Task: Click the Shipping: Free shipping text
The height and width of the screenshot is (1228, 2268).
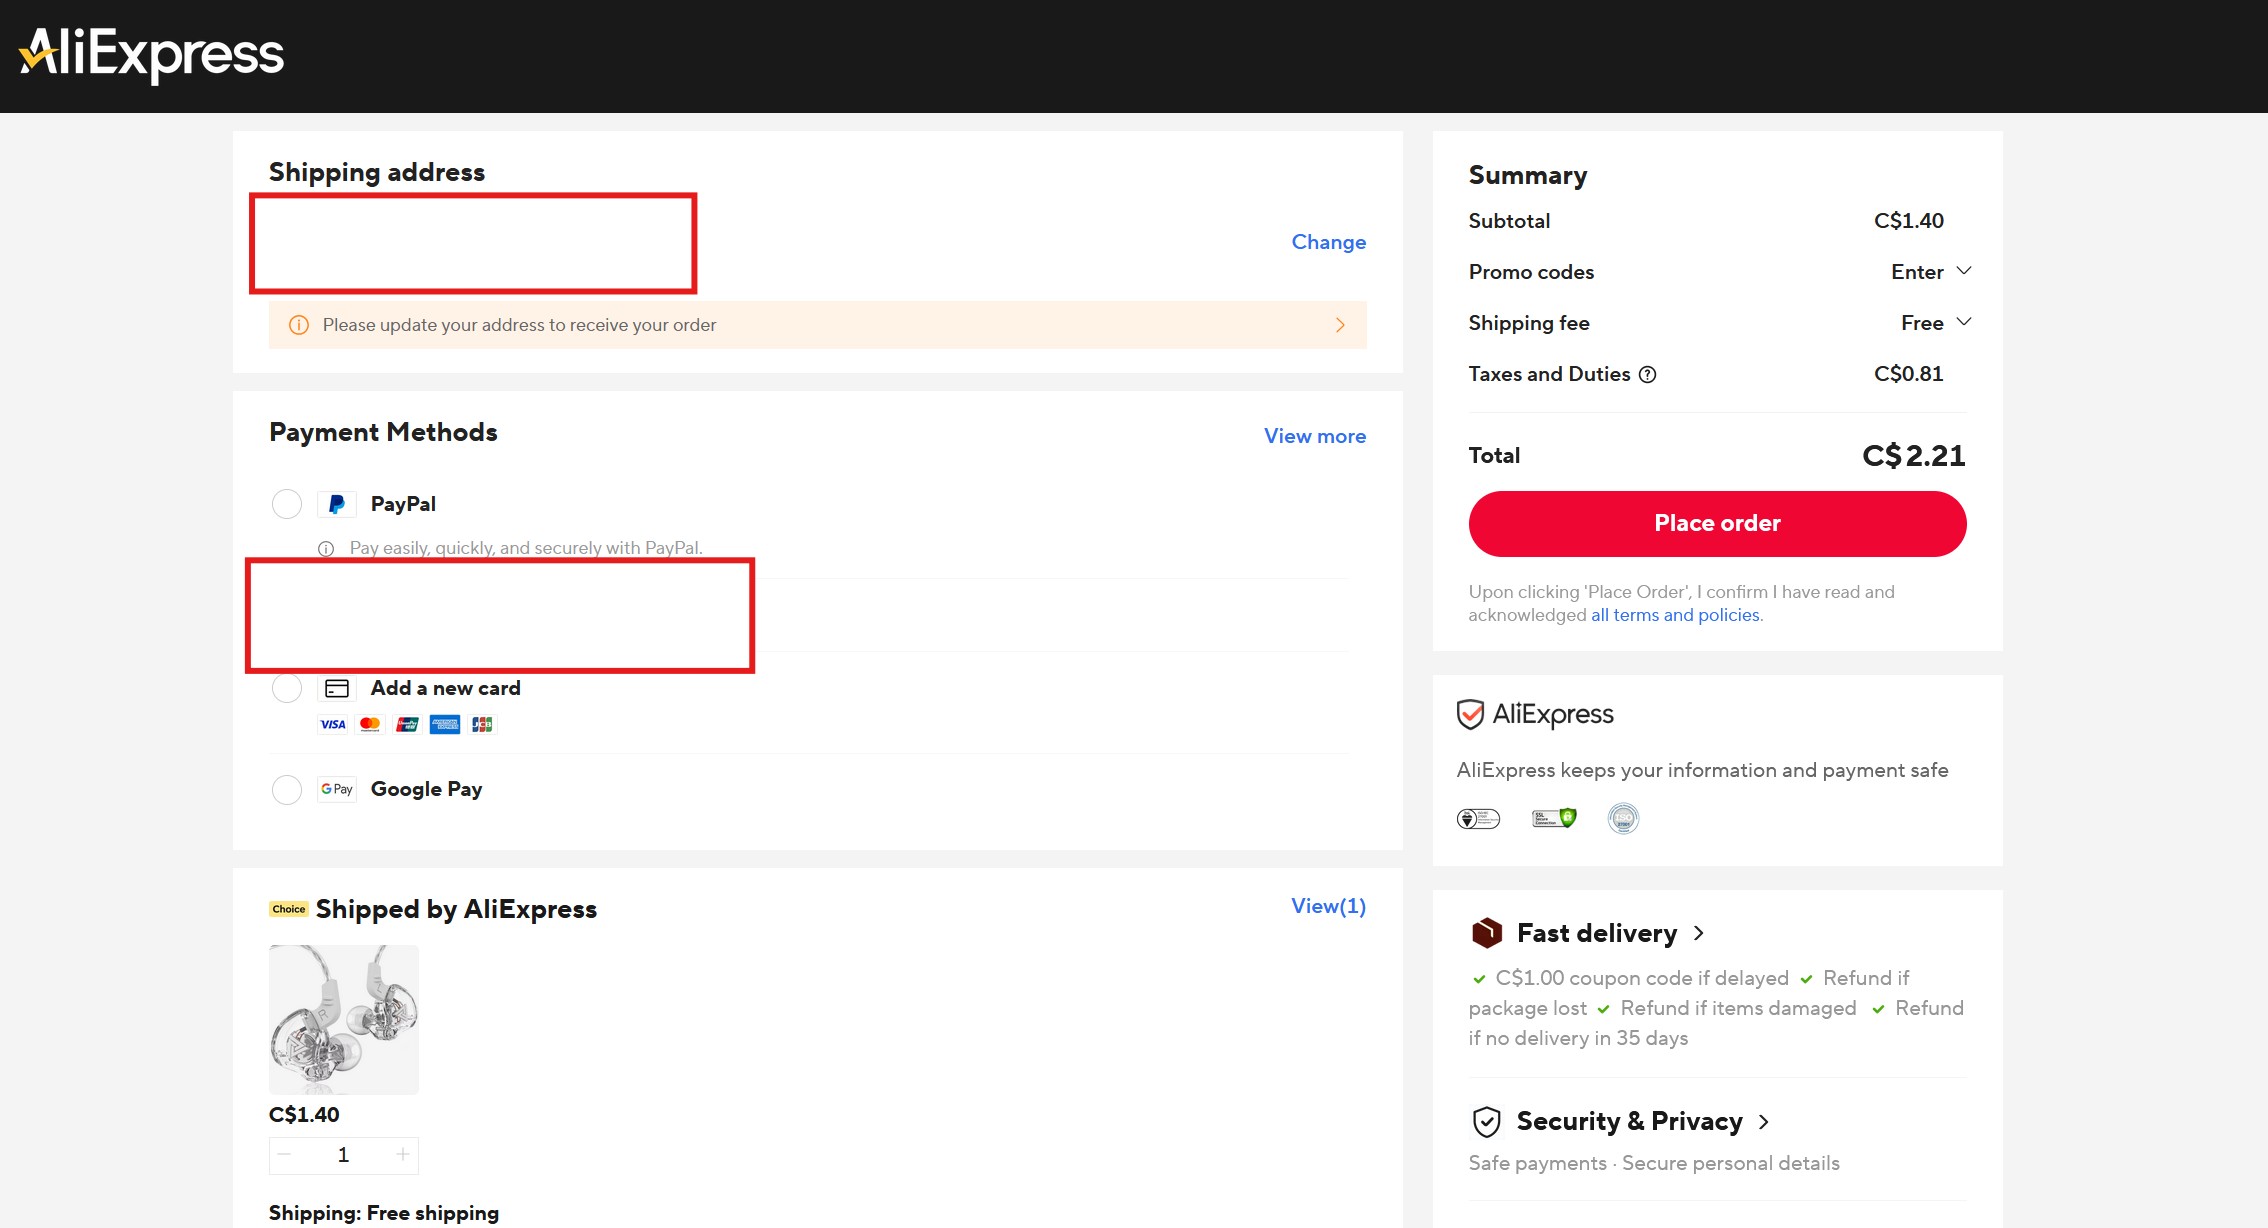Action: [x=384, y=1213]
